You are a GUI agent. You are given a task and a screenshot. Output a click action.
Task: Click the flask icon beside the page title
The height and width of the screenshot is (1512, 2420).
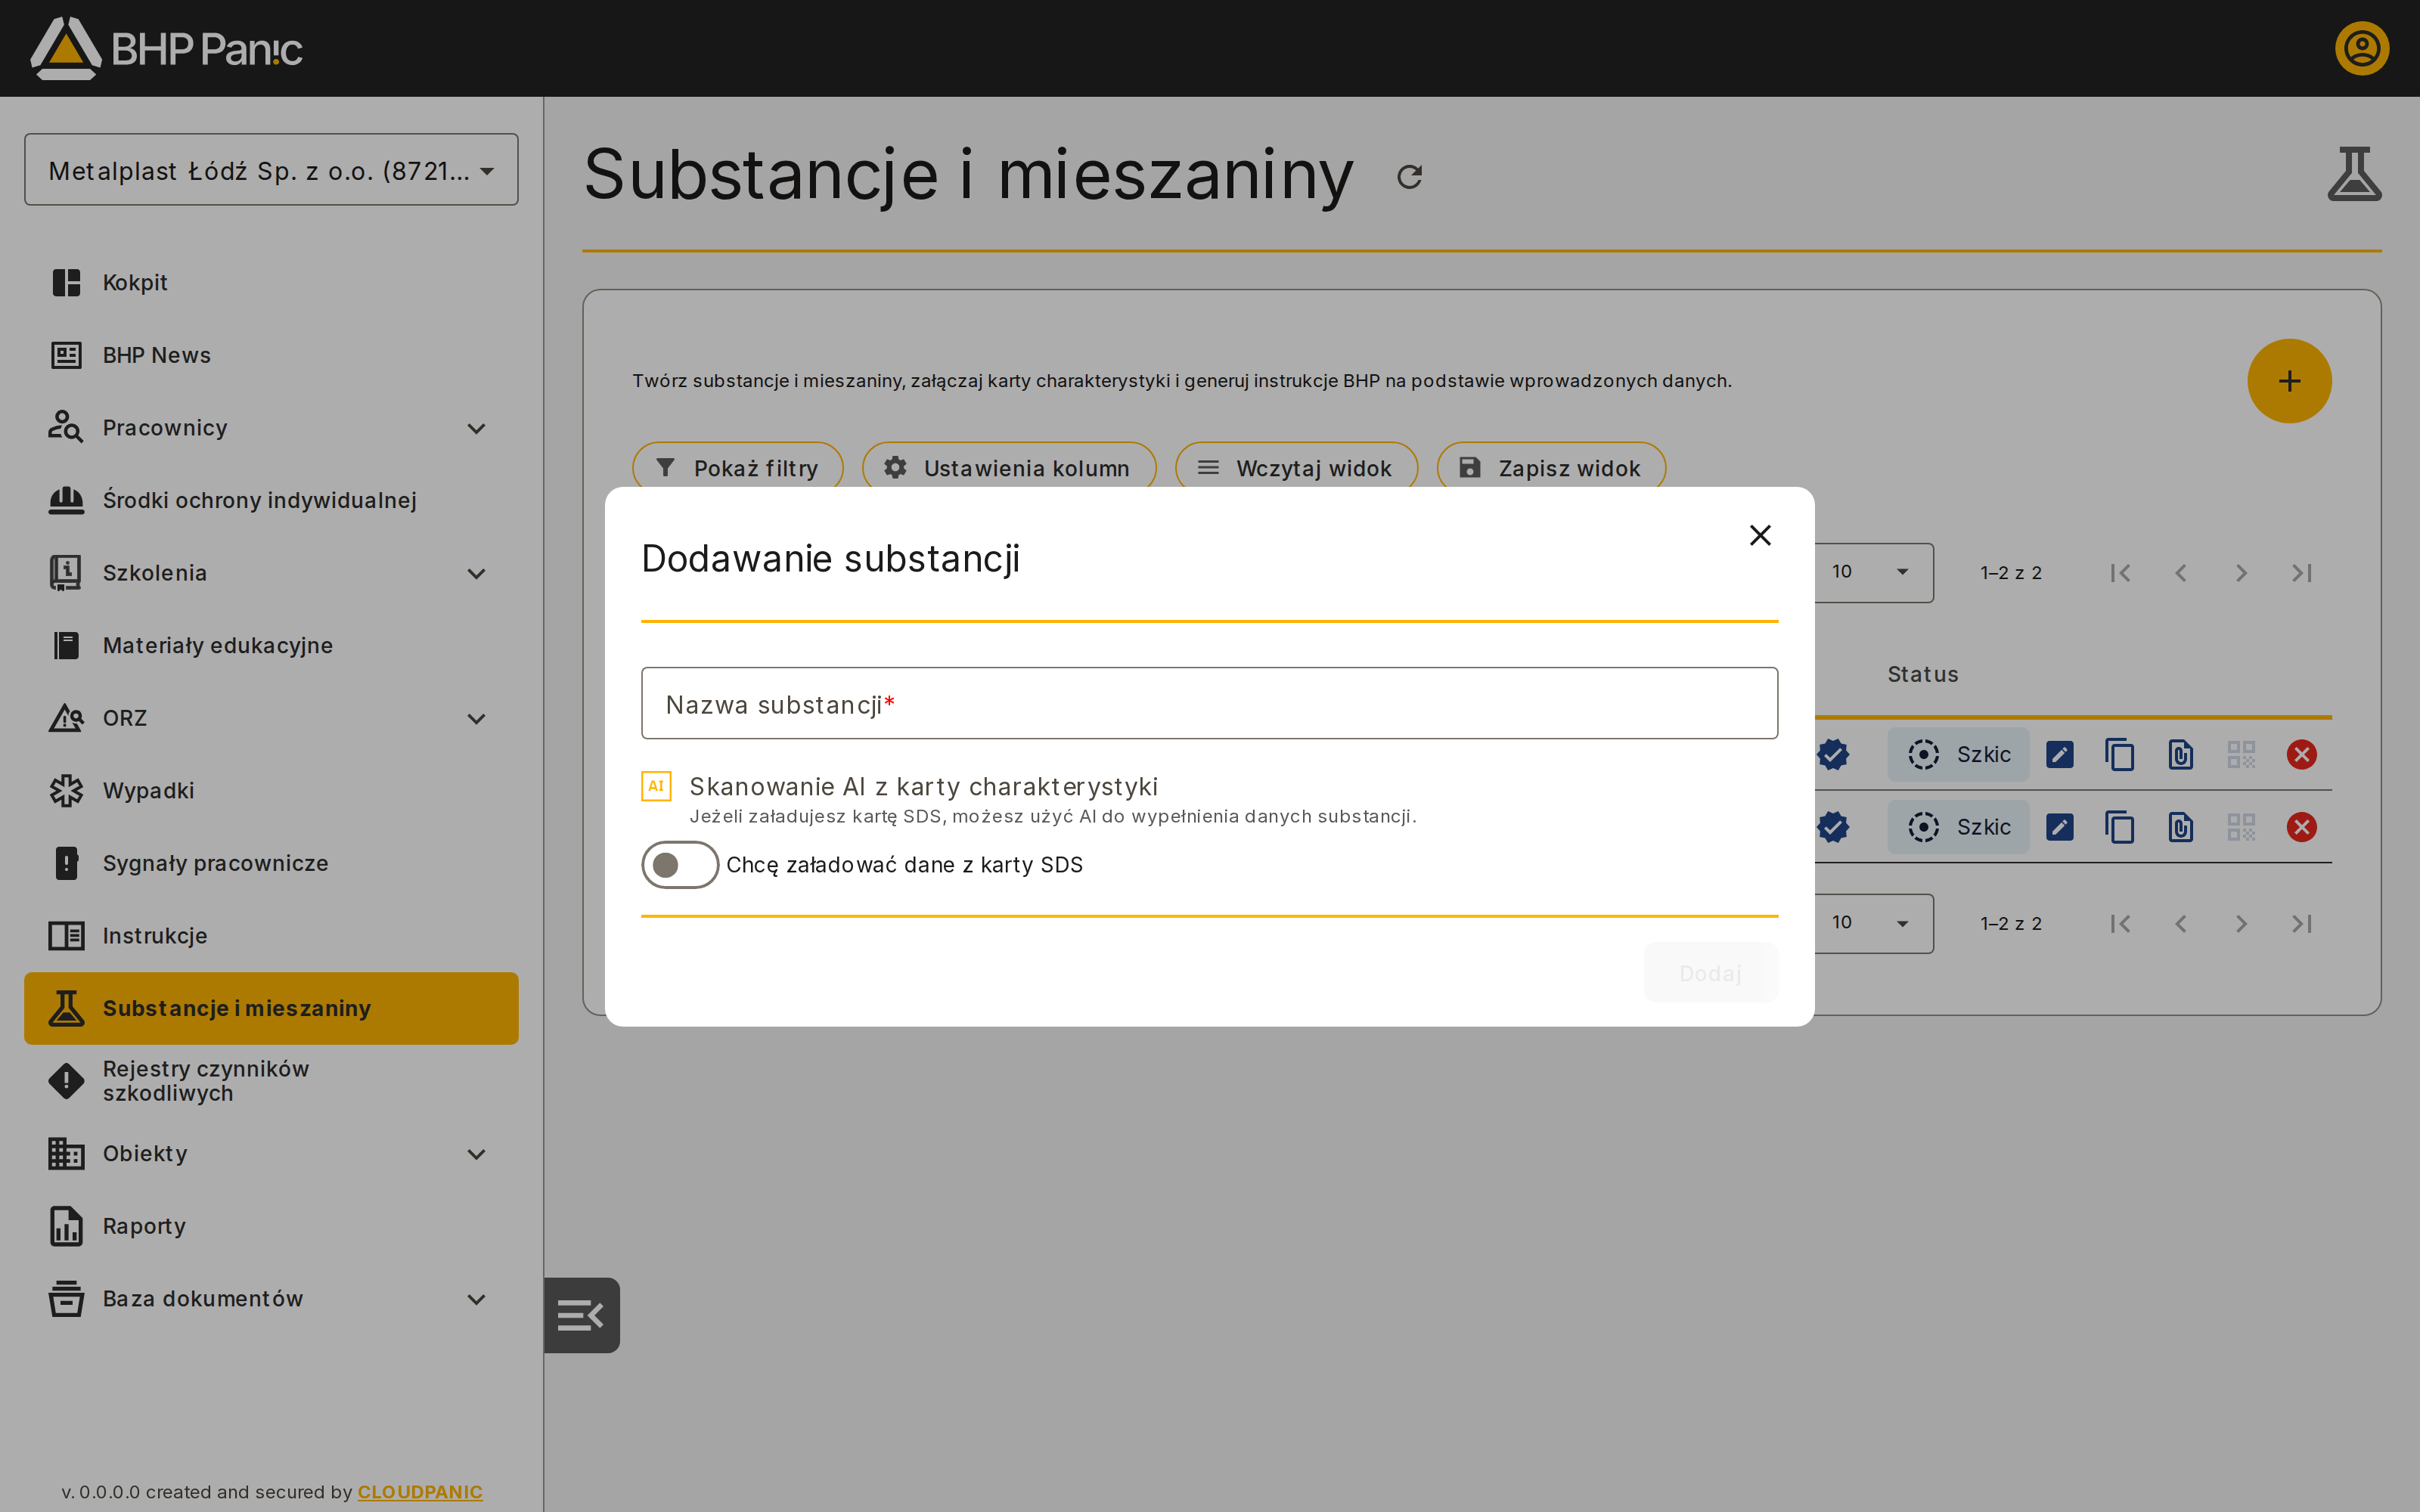[2354, 174]
